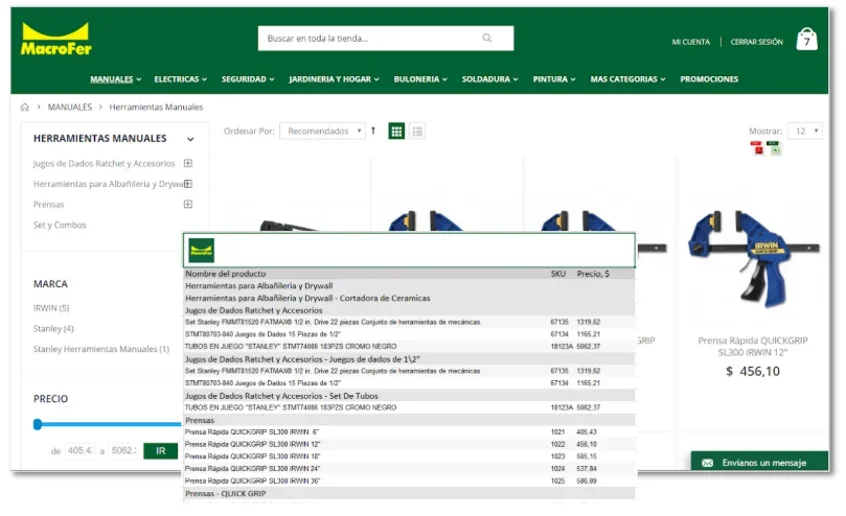This screenshot has height=516, width=846.
Task: Filter by Stanley Herramientas Manuales (1)
Action: point(101,349)
